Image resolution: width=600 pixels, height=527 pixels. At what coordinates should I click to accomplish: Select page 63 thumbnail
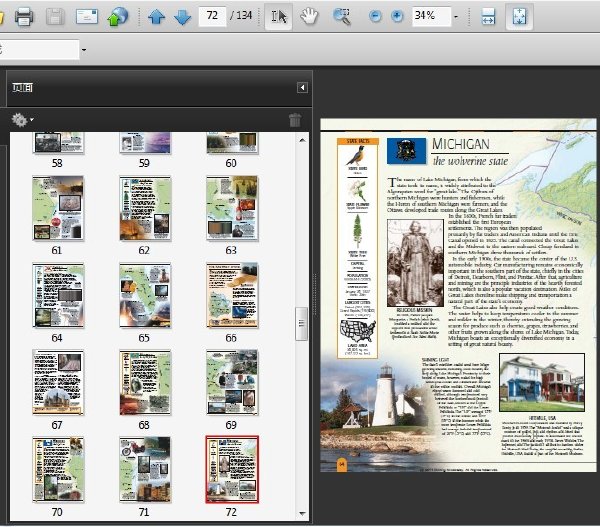pyautogui.click(x=232, y=208)
